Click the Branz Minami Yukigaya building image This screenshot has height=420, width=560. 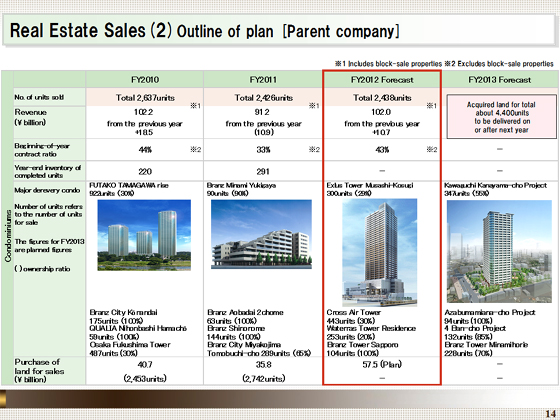(261, 234)
